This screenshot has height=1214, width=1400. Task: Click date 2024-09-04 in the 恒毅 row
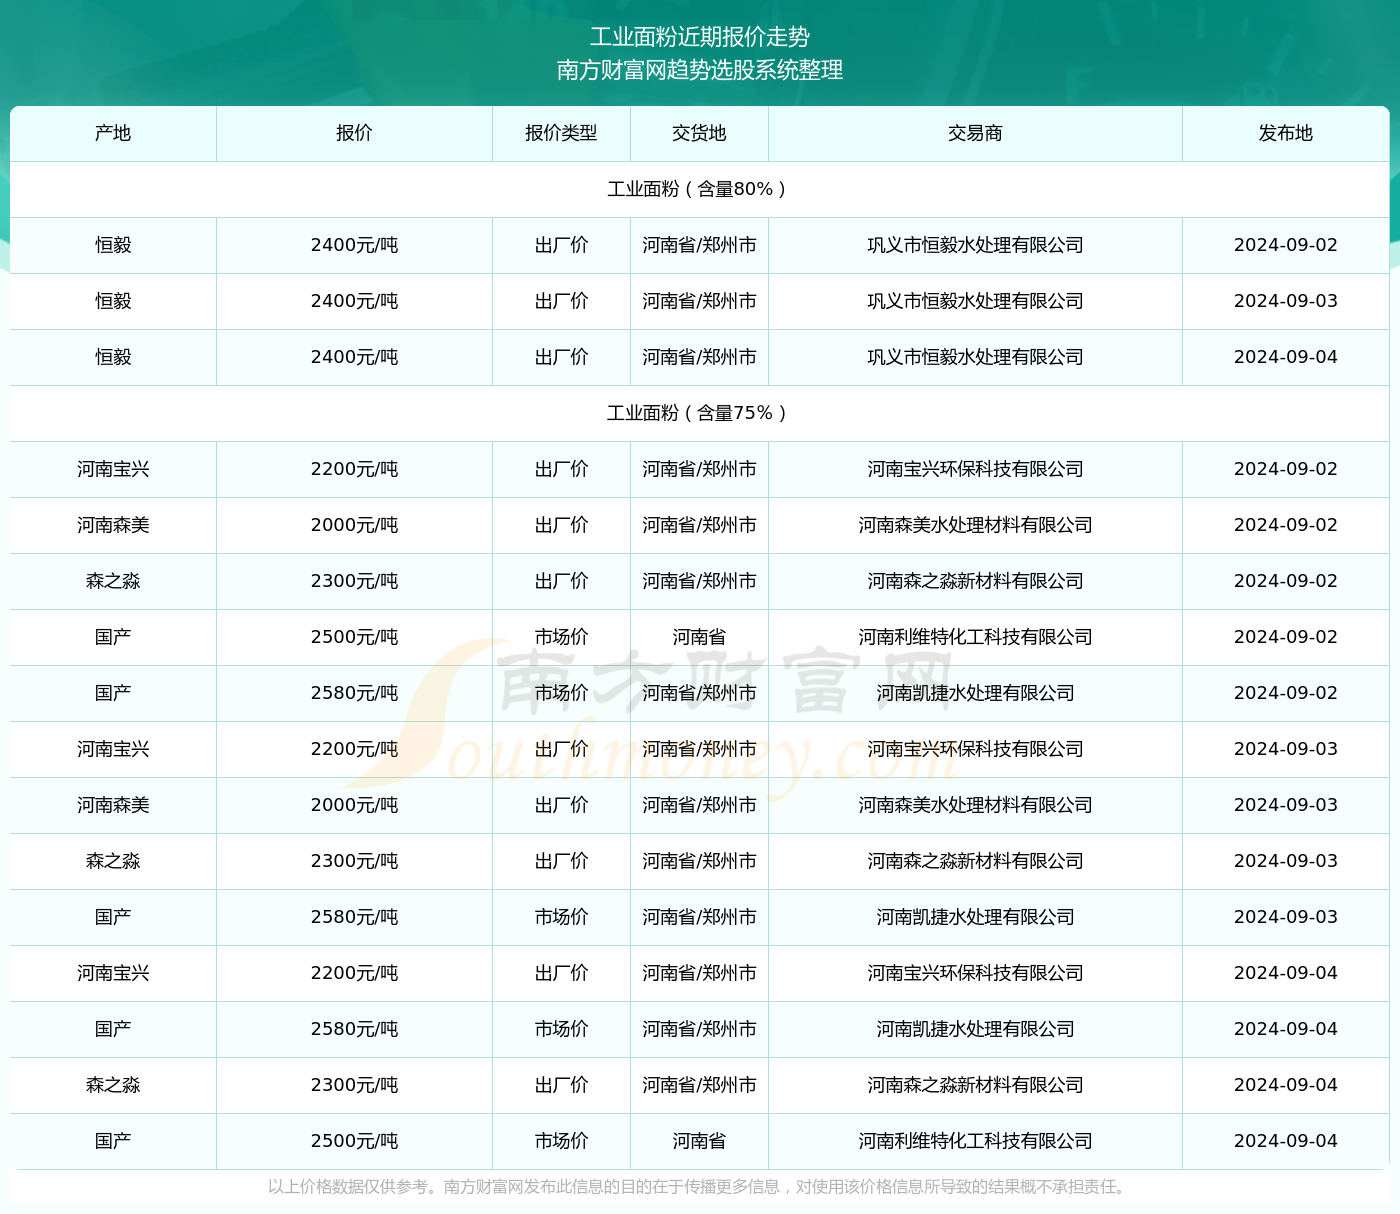point(1286,357)
